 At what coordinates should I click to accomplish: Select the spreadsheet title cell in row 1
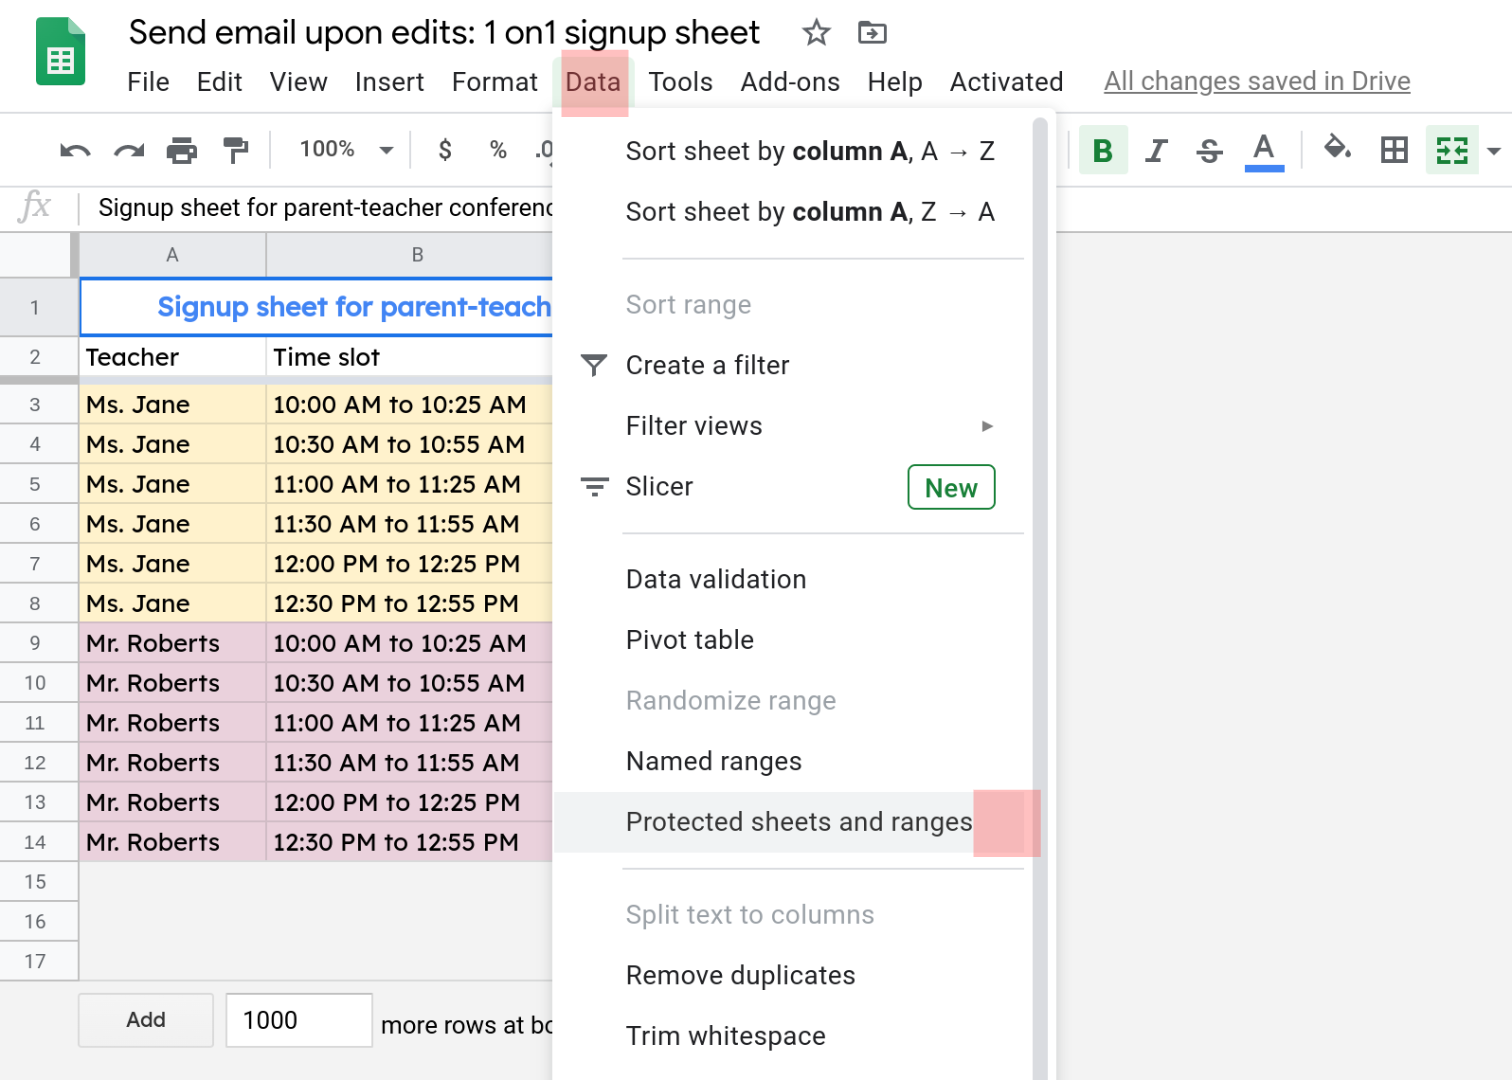tap(316, 307)
